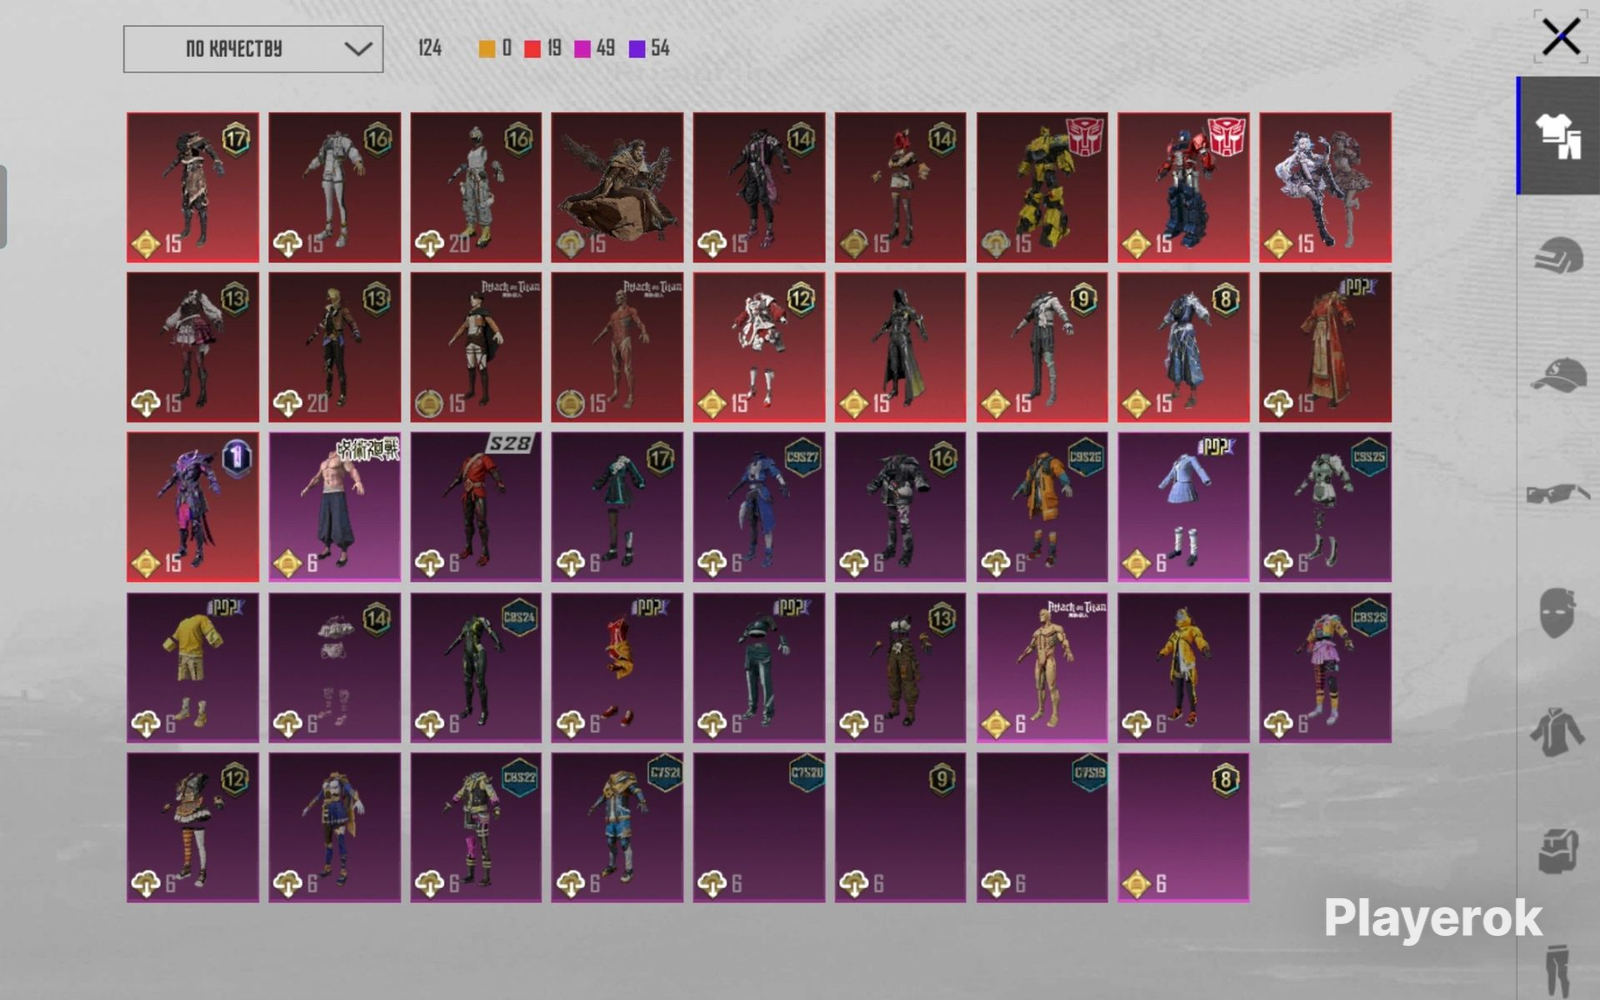Choose the red-white level 12 outfit

coord(759,347)
